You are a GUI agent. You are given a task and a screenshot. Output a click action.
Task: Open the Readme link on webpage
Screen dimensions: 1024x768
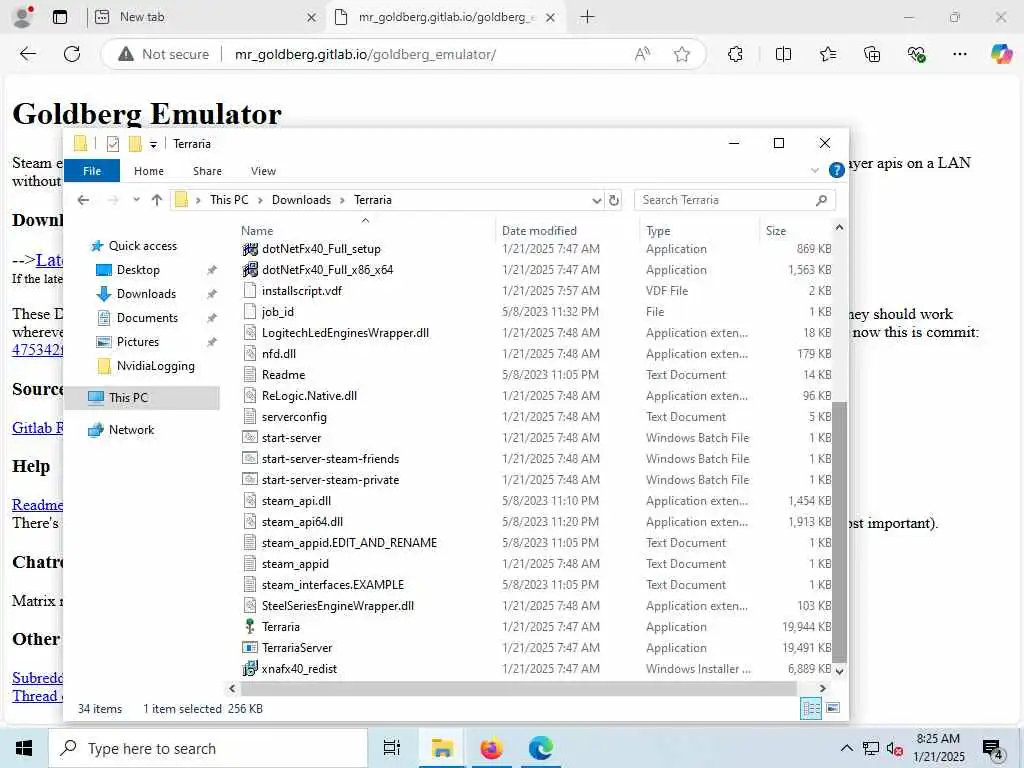[x=37, y=505]
